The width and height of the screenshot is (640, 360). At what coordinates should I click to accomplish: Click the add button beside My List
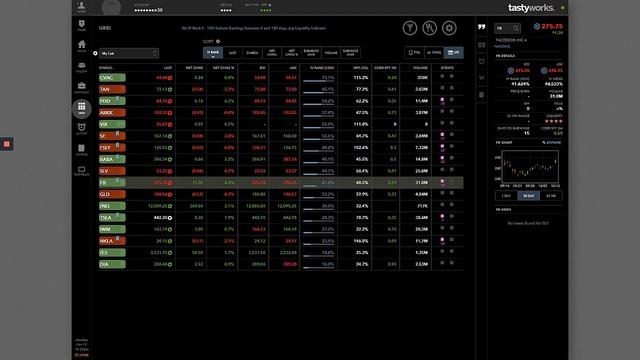click(95, 53)
